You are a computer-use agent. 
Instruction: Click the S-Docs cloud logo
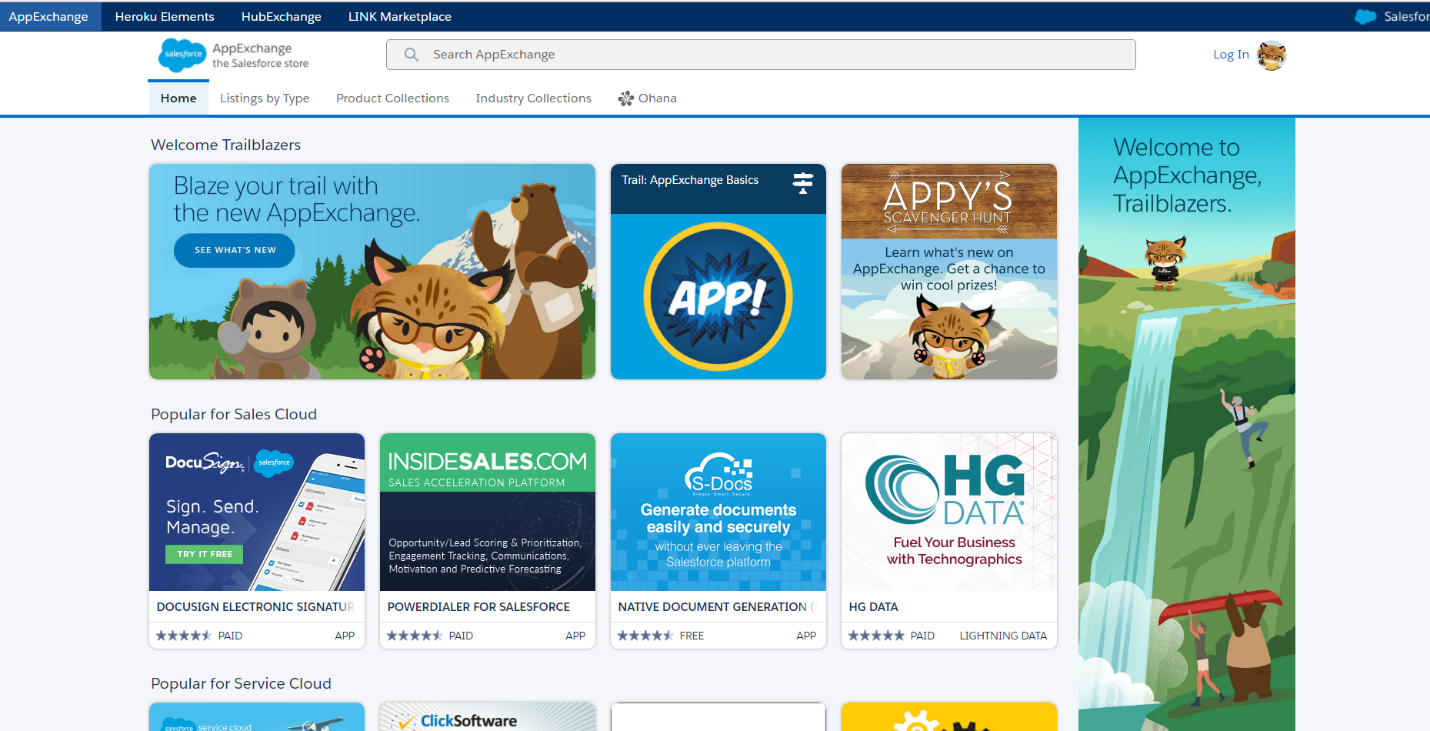pyautogui.click(x=718, y=475)
